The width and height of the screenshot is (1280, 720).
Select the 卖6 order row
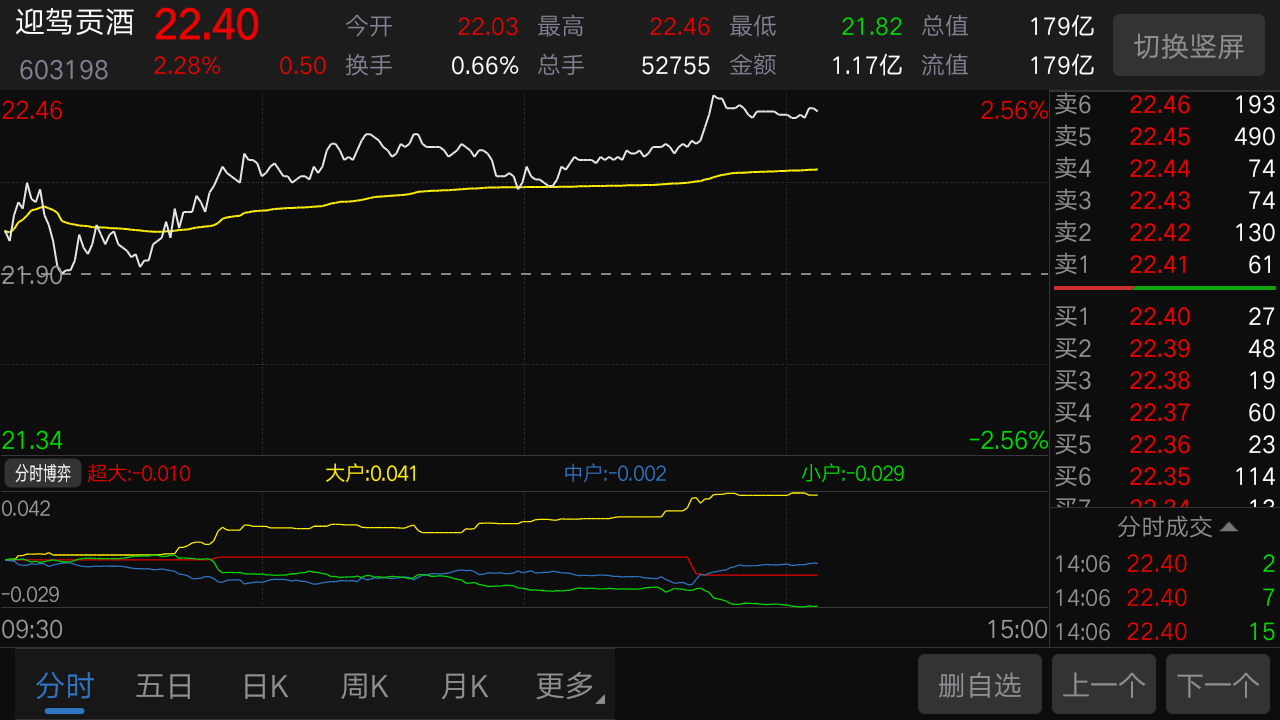click(x=1165, y=104)
